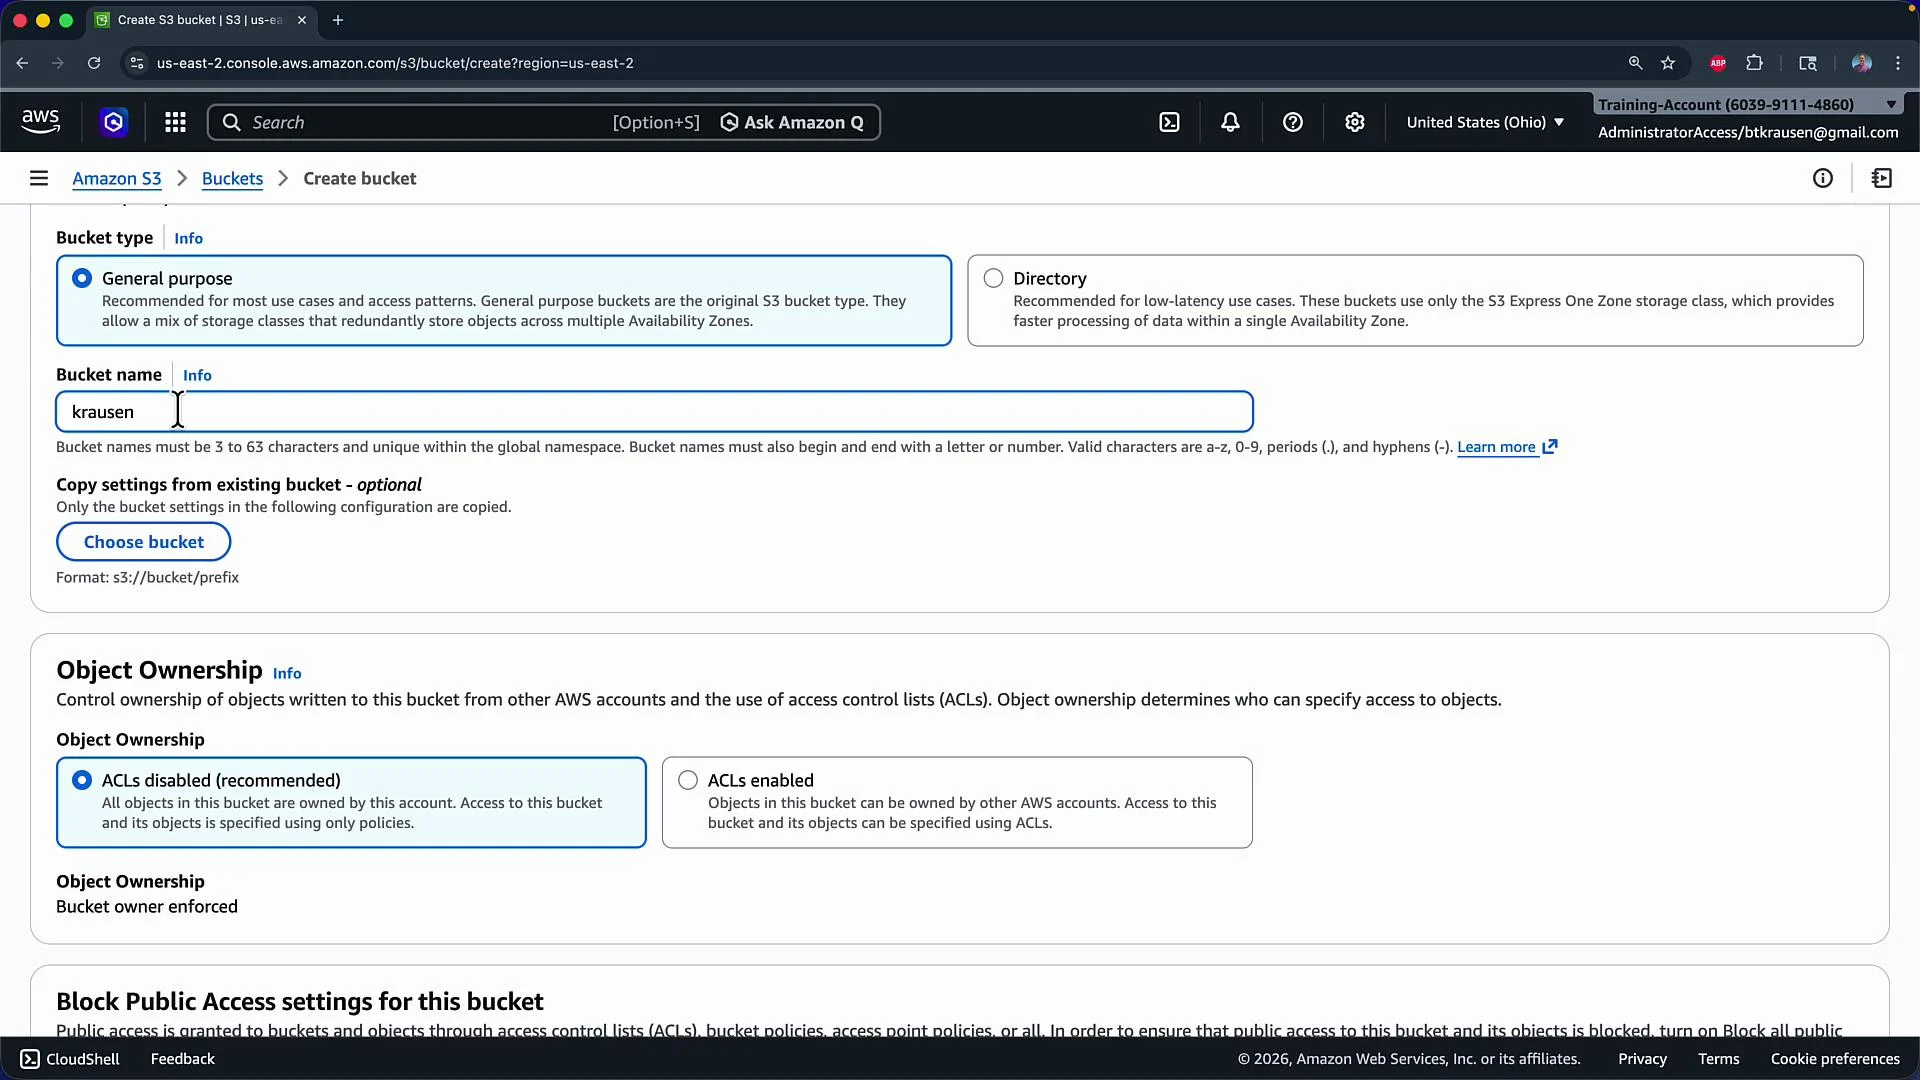Click the search magnifier icon in the AWS search bar

231,122
